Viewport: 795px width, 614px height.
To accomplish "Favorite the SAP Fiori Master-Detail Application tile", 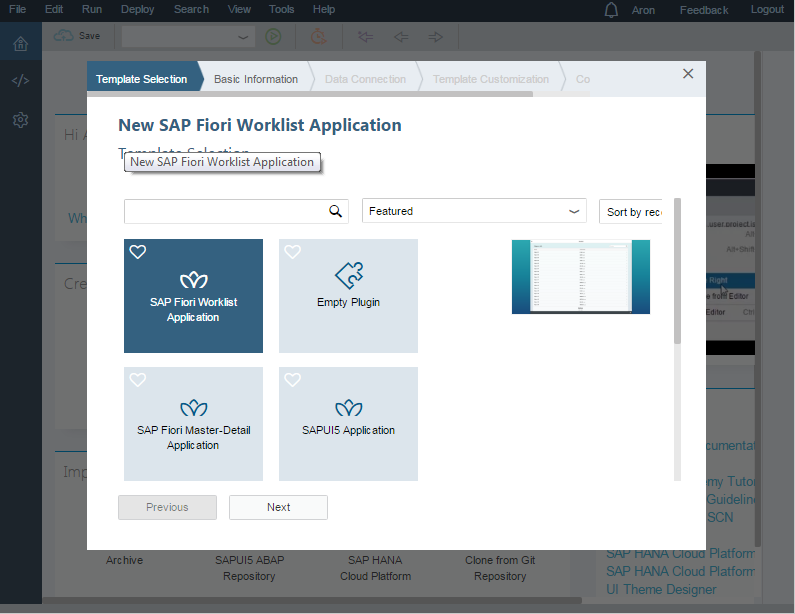I will click(138, 379).
